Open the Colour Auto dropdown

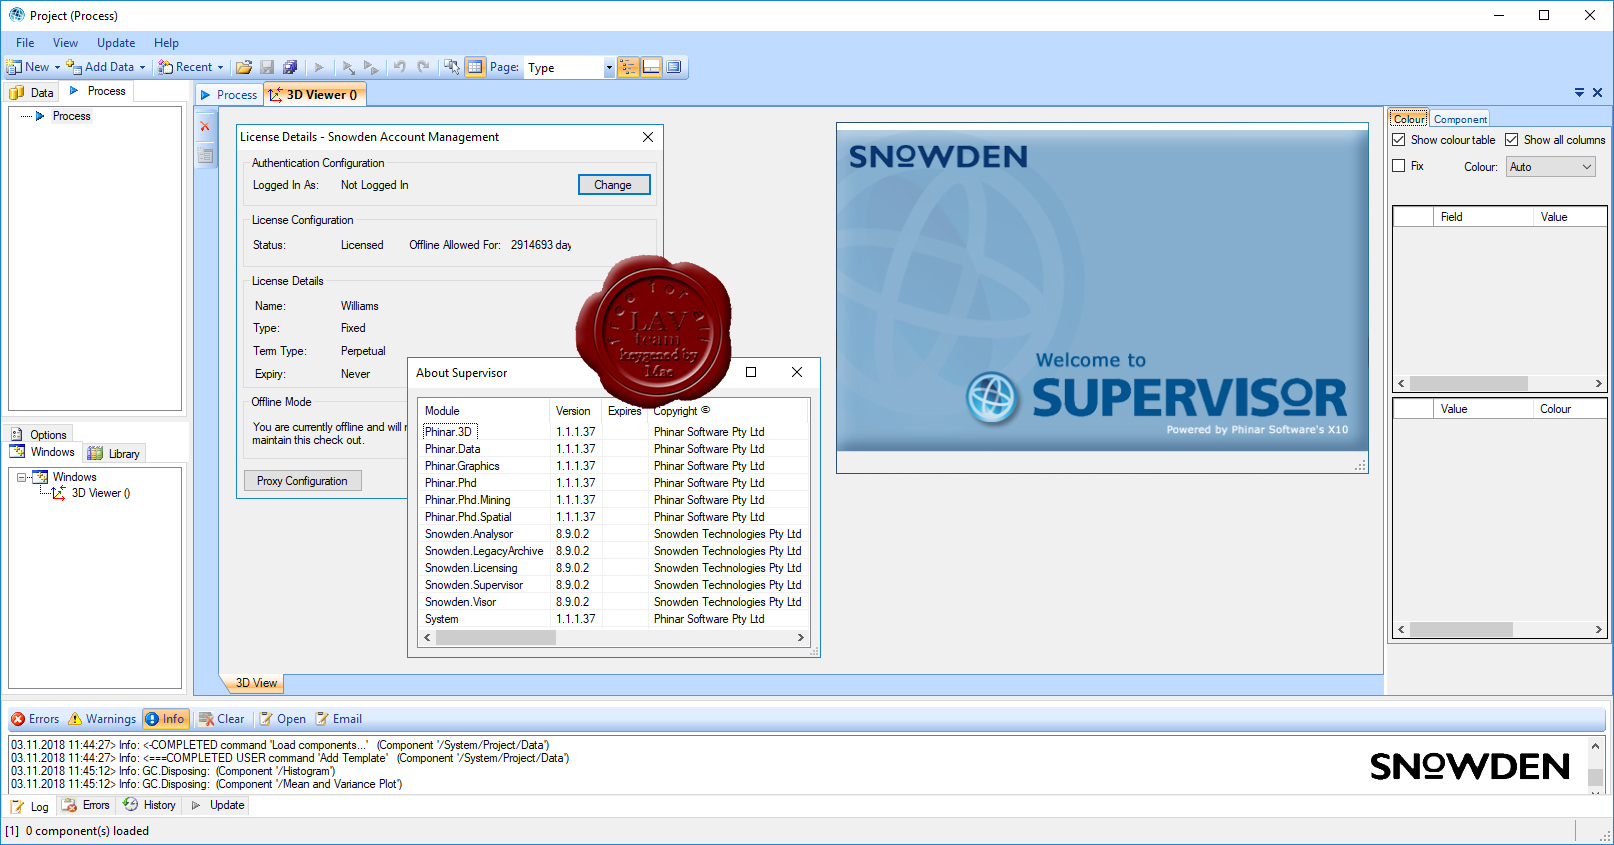coord(1551,167)
